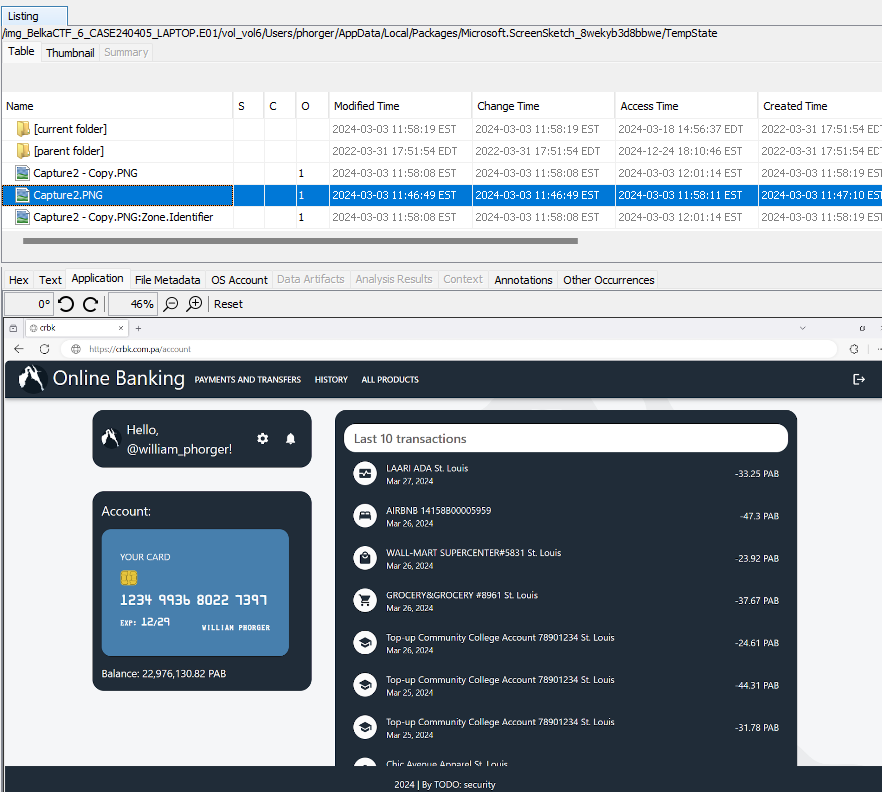Open the Annotations tab
Screen dimensions: 882x792
click(523, 280)
